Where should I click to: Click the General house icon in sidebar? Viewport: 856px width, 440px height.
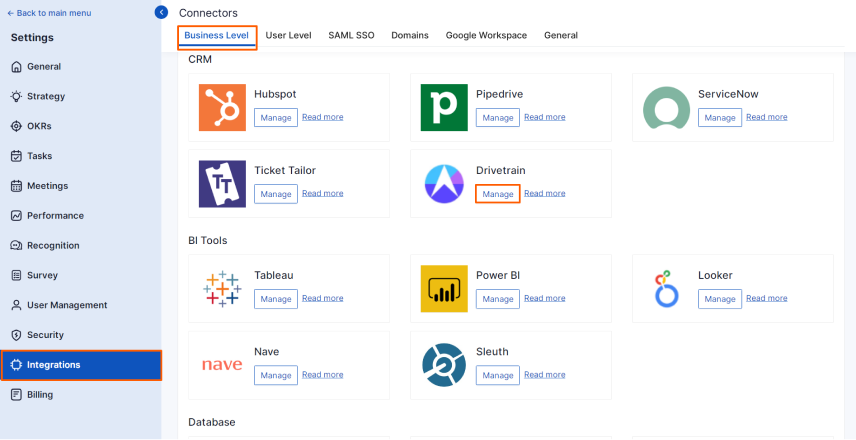pyautogui.click(x=16, y=67)
